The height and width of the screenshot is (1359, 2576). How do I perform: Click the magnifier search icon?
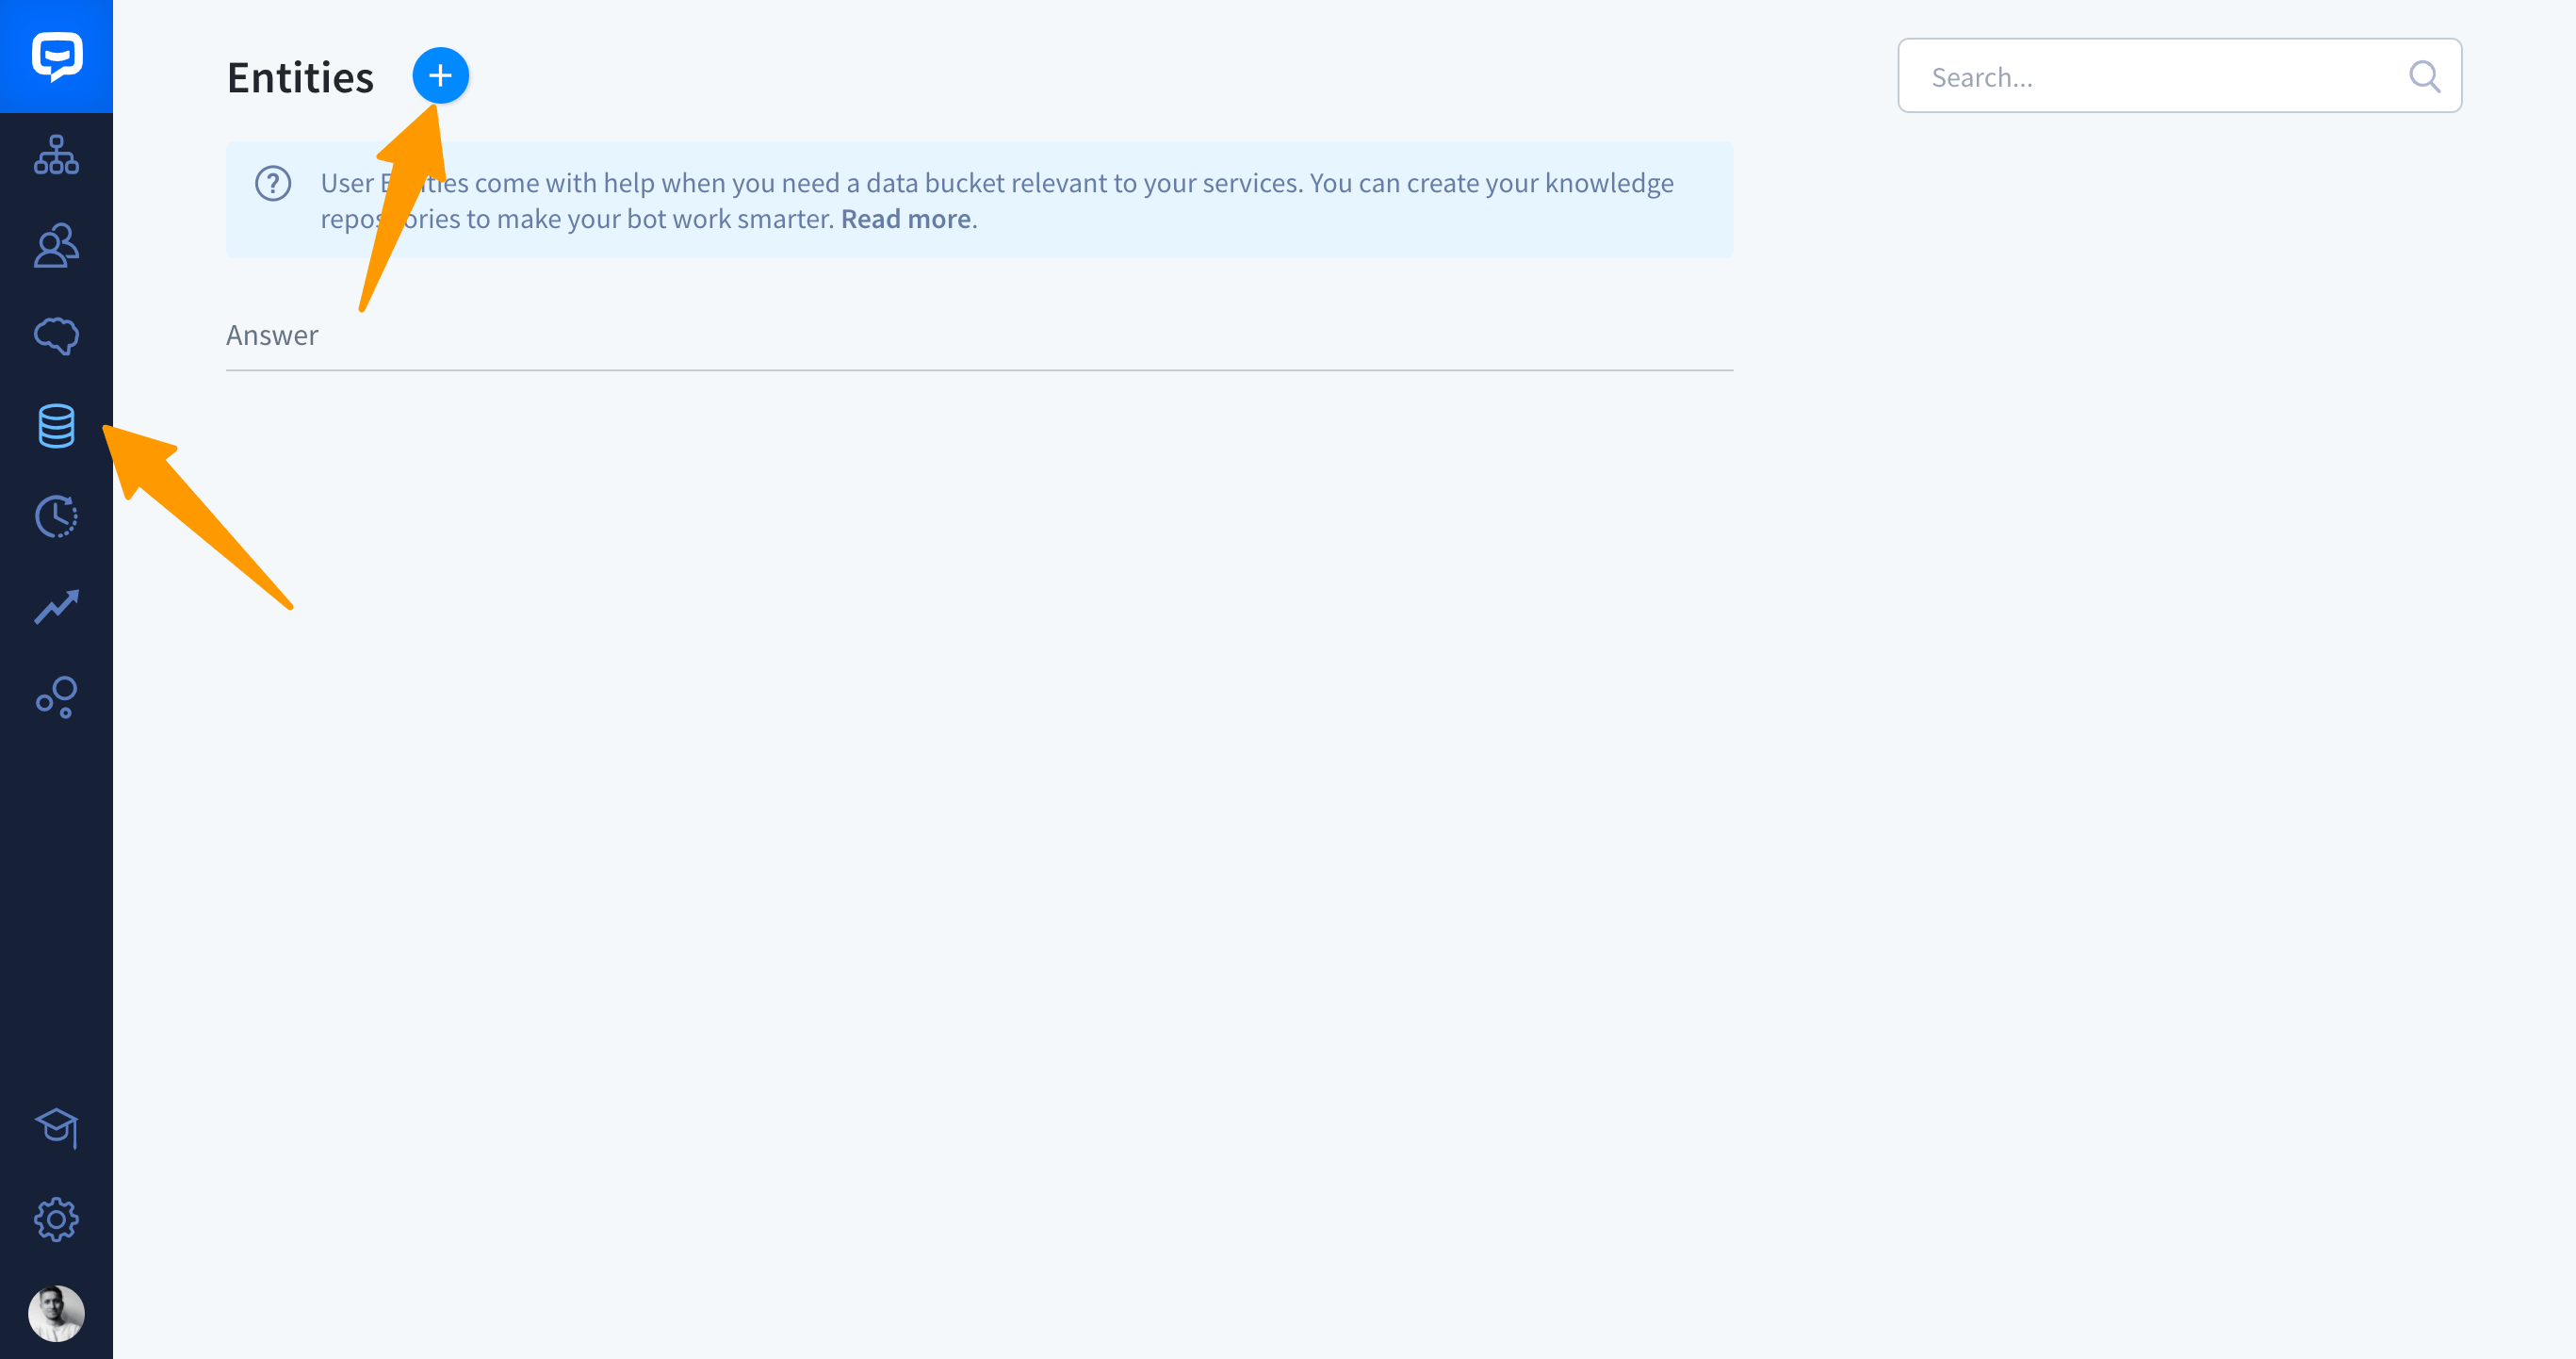click(2424, 77)
